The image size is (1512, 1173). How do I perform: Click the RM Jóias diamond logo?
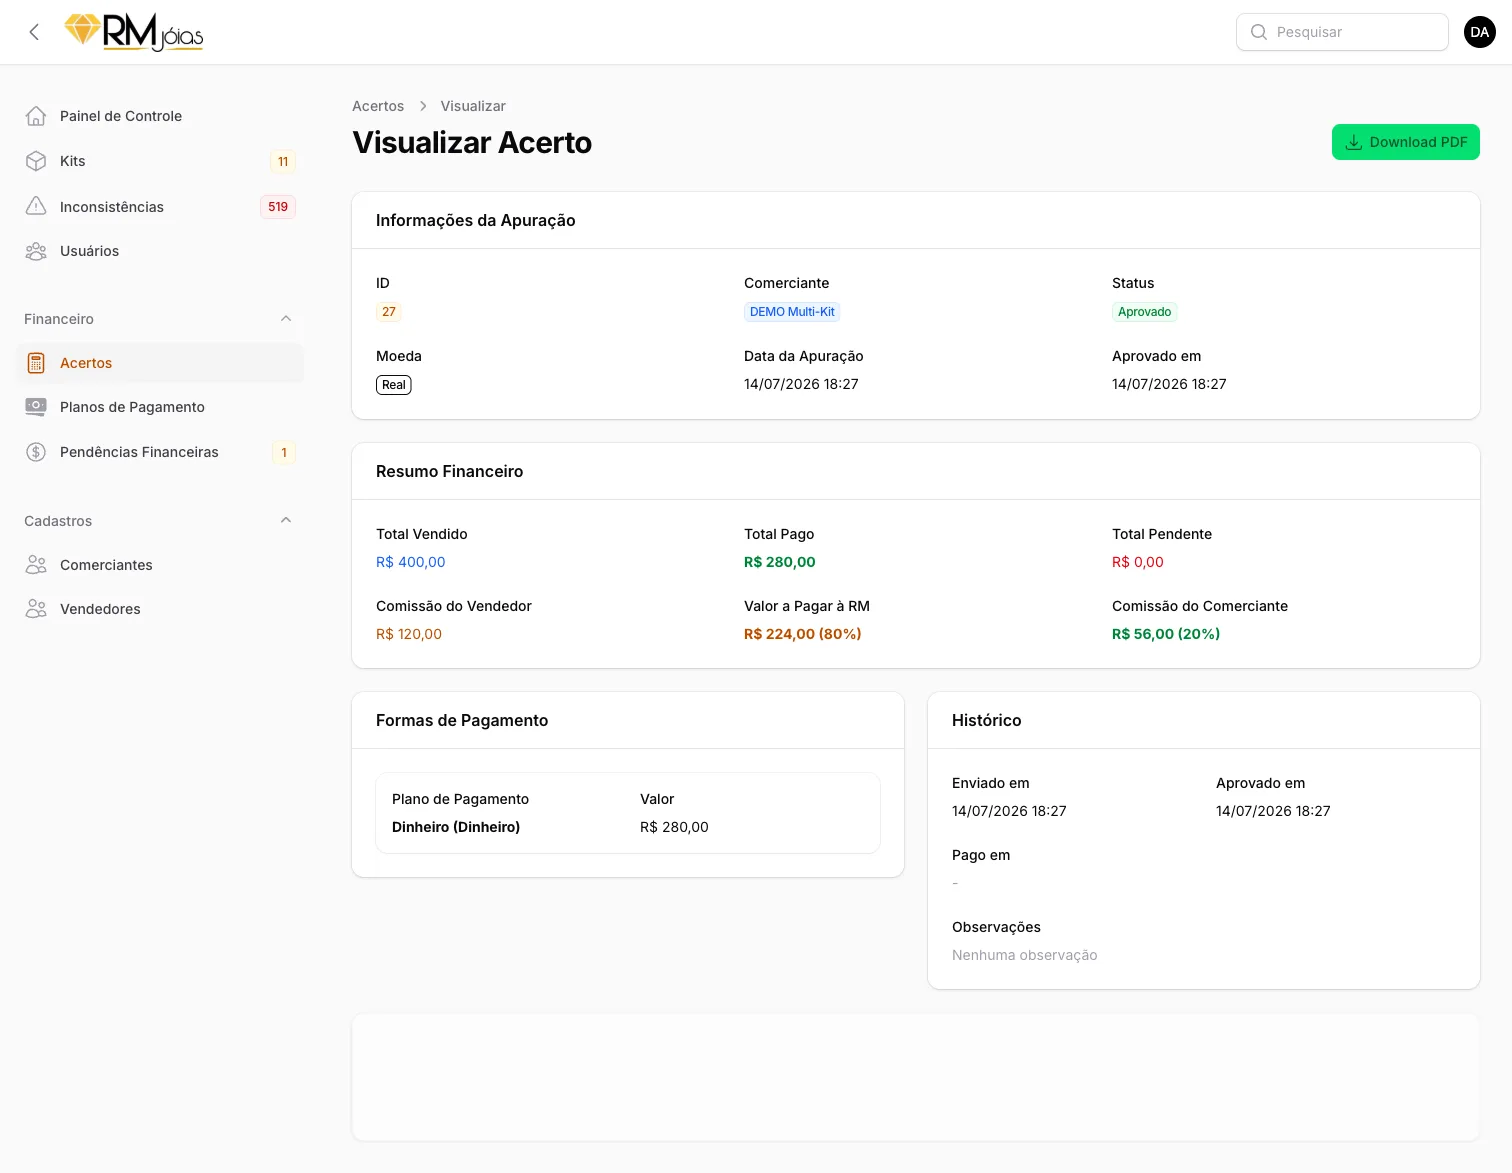pos(134,32)
